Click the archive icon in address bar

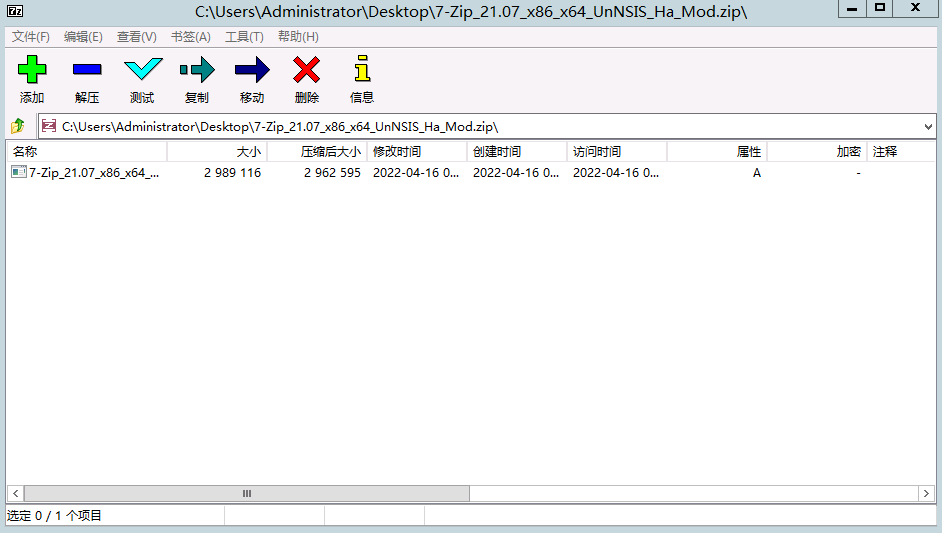[x=49, y=126]
